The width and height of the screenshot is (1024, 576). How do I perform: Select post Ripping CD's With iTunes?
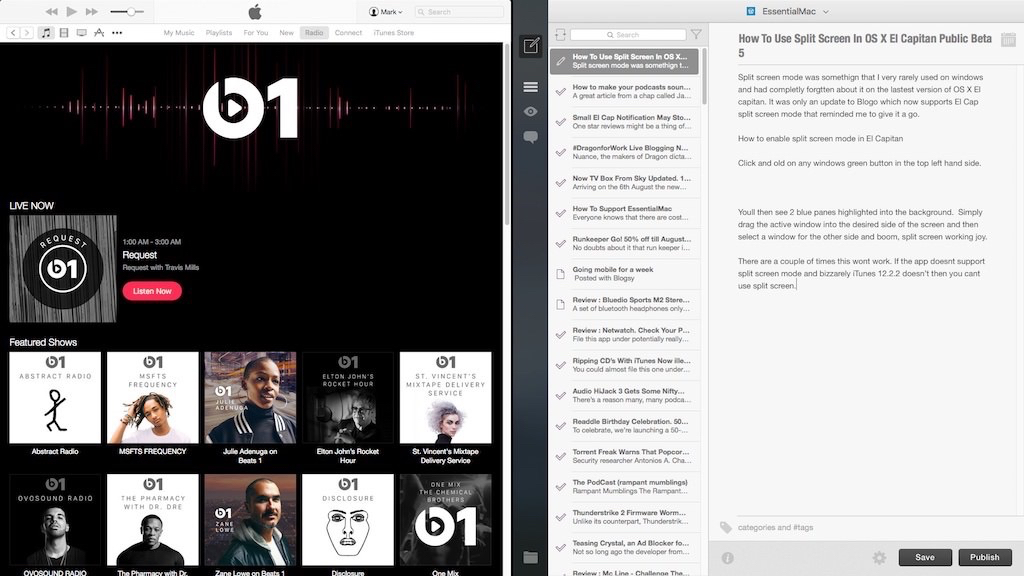(624, 365)
